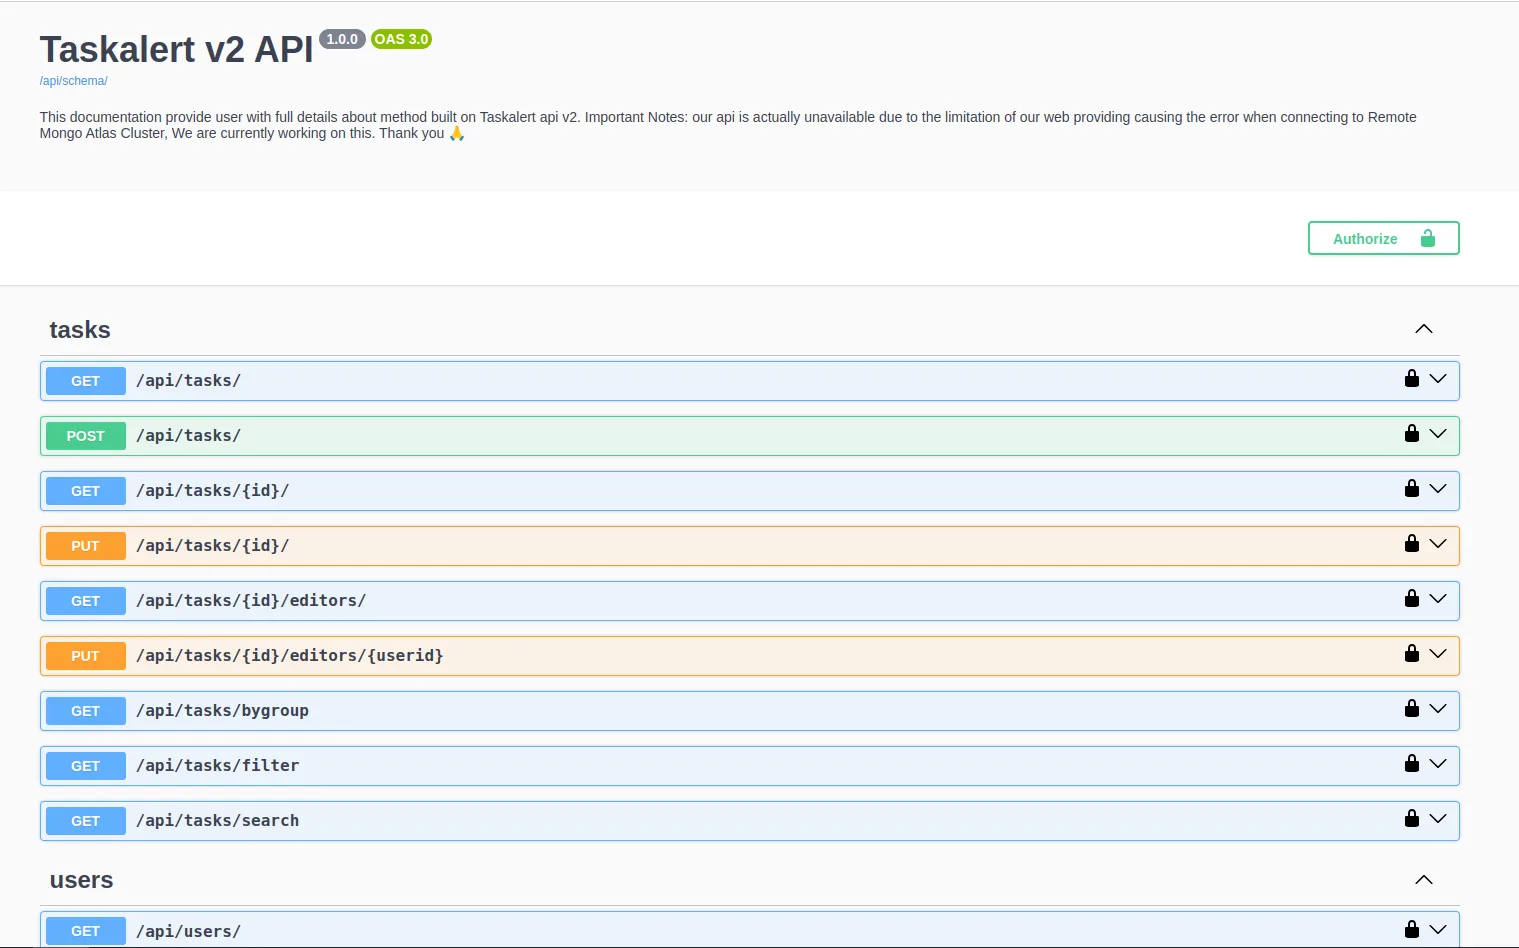Viewport: 1519px width, 948px height.
Task: Expand PUT editors/{userid} chevron
Action: tap(1438, 654)
